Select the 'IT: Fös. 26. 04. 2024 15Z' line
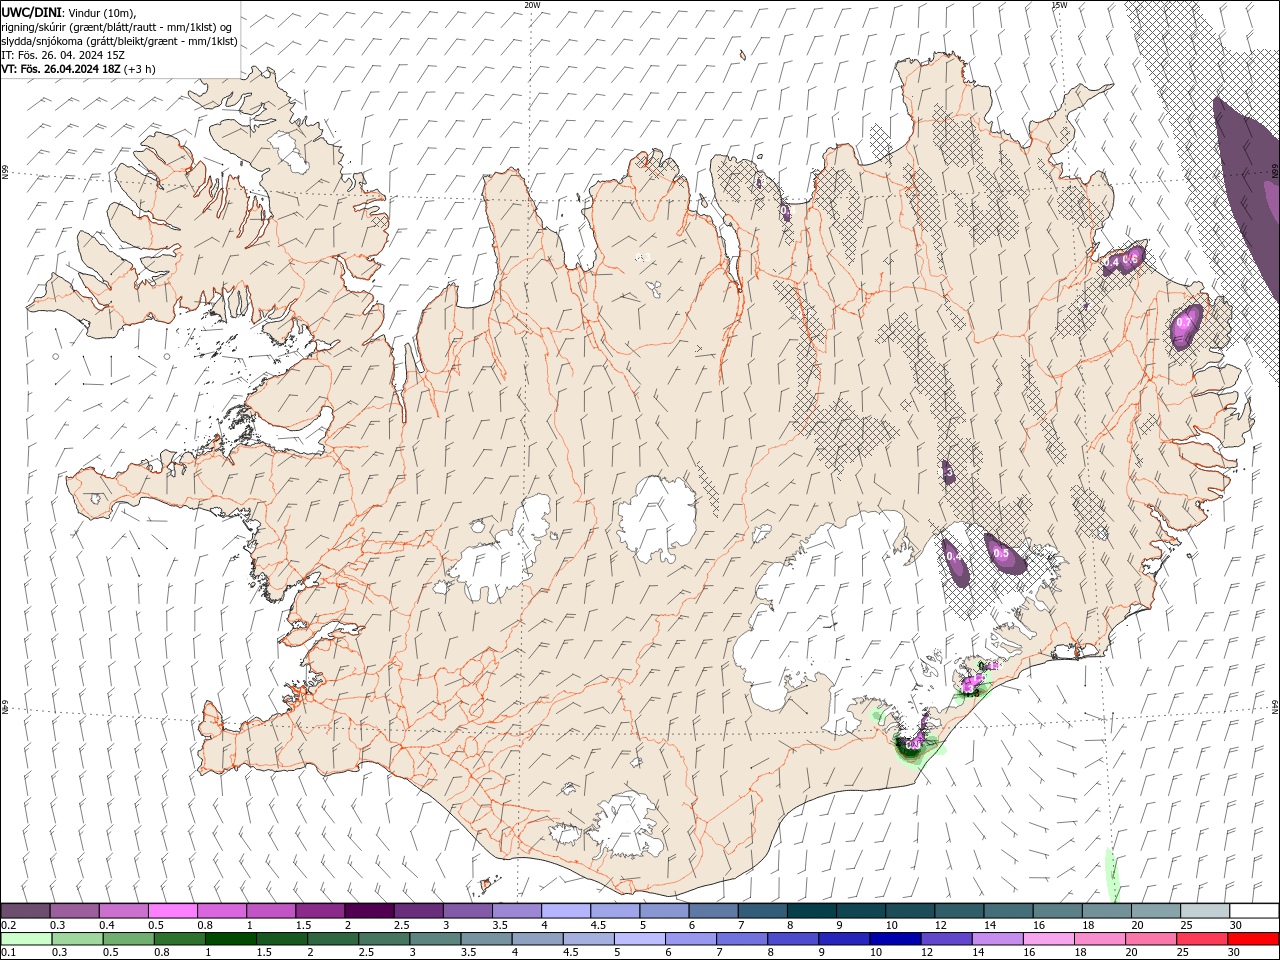This screenshot has width=1280, height=960. (x=63, y=55)
